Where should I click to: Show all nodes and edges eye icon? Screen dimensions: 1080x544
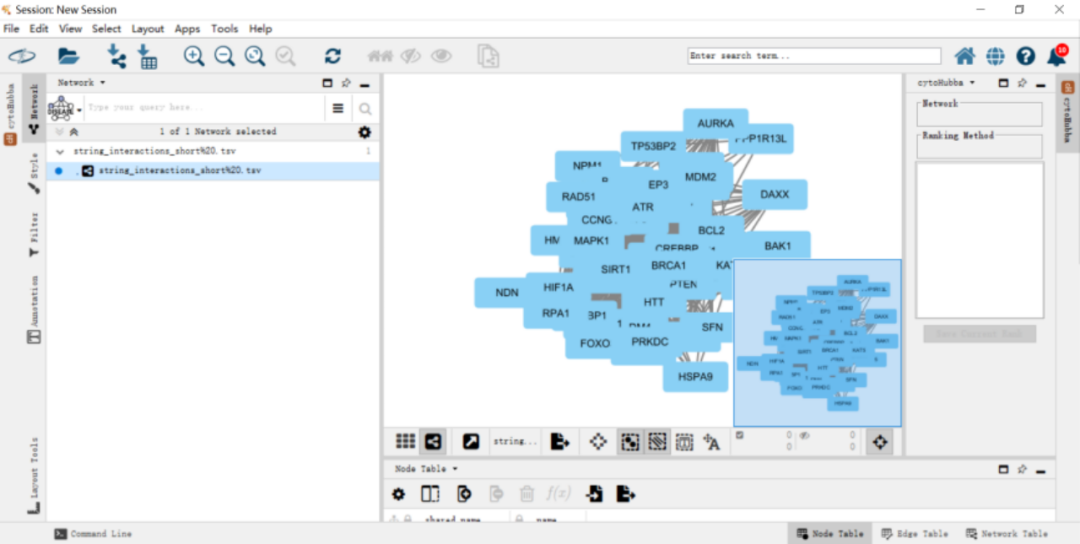coord(441,56)
